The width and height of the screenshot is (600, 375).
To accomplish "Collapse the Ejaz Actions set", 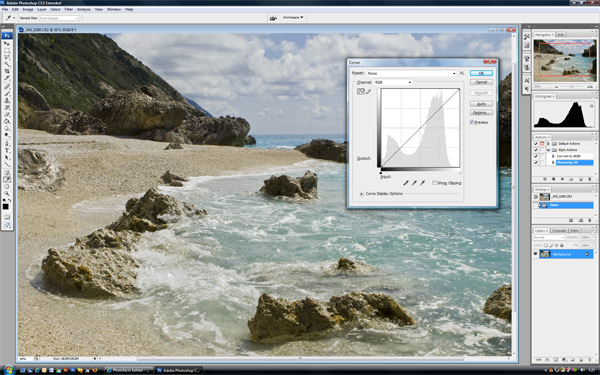I will (x=548, y=150).
